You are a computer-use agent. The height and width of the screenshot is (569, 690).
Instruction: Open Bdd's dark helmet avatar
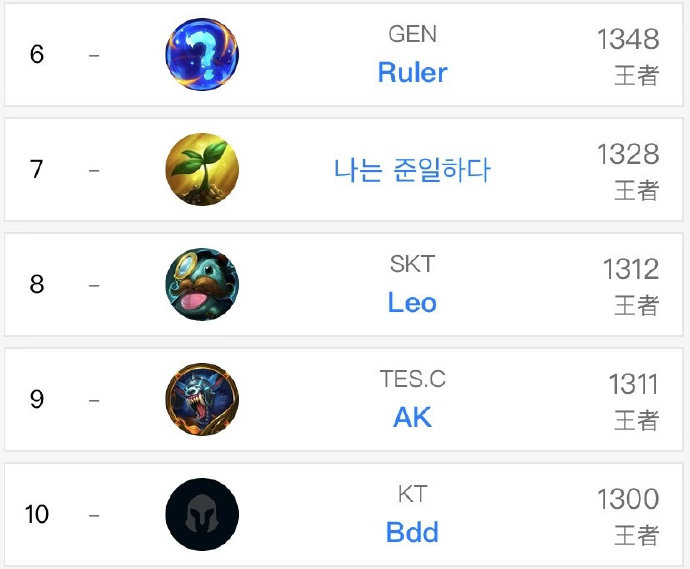coord(202,514)
